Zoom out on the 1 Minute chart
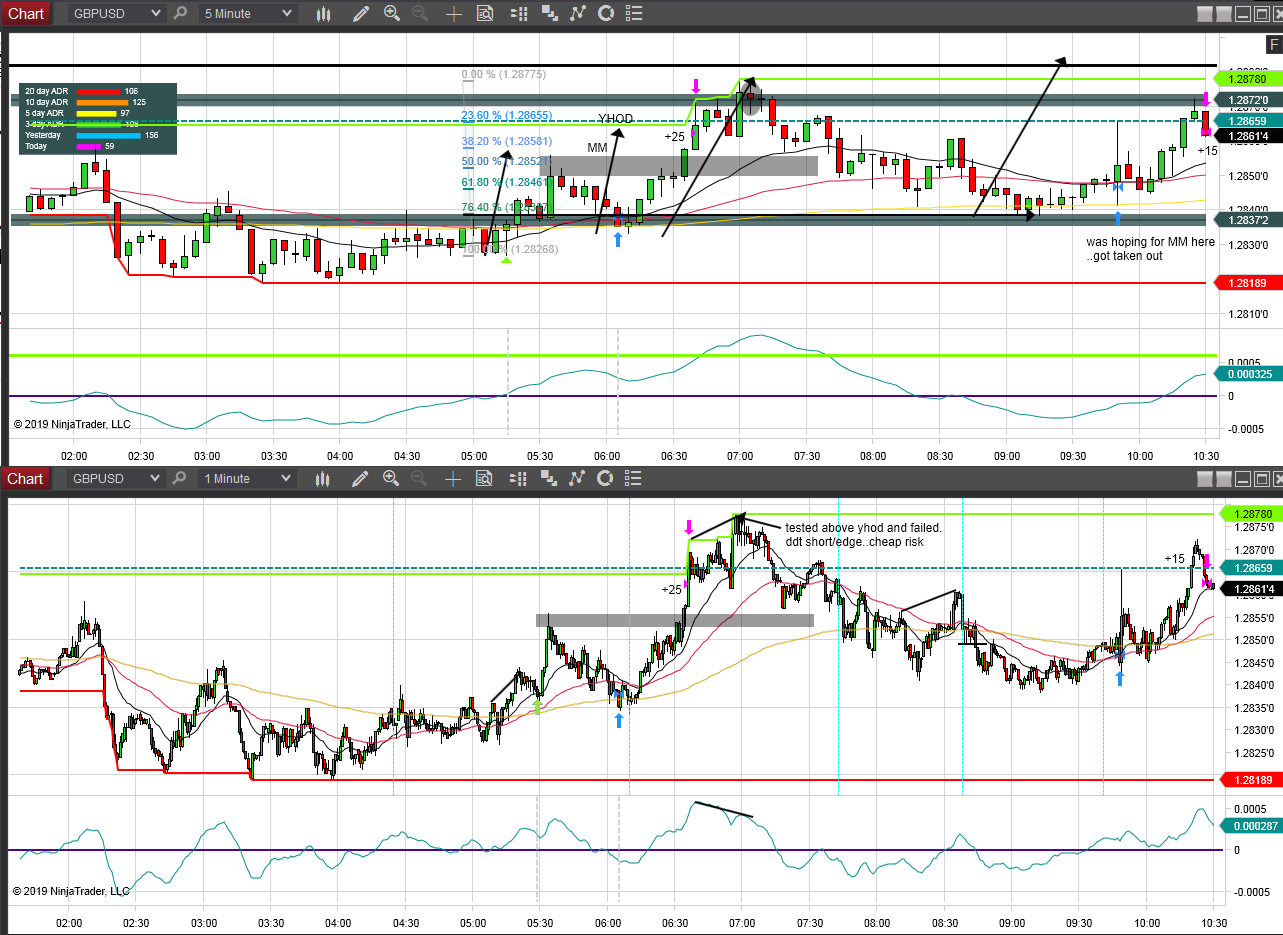The image size is (1283, 935). tap(419, 478)
